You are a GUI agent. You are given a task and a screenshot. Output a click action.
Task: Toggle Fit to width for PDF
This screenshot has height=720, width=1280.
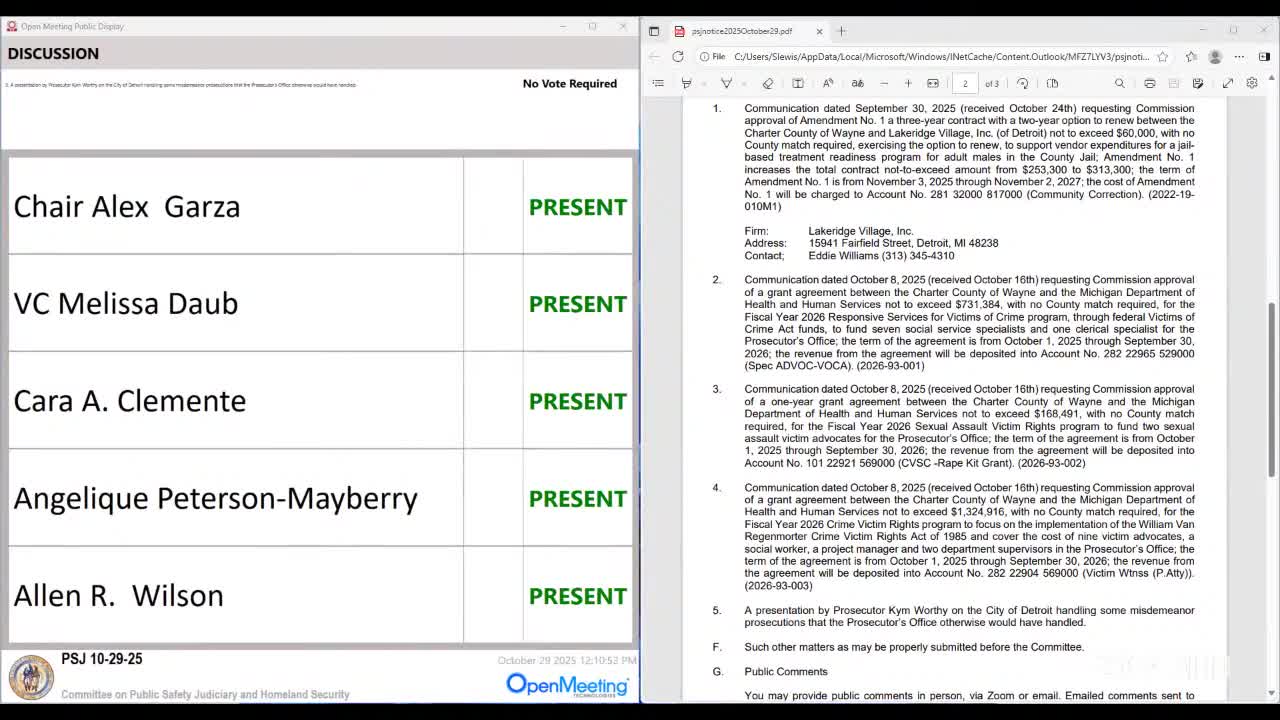pos(933,83)
